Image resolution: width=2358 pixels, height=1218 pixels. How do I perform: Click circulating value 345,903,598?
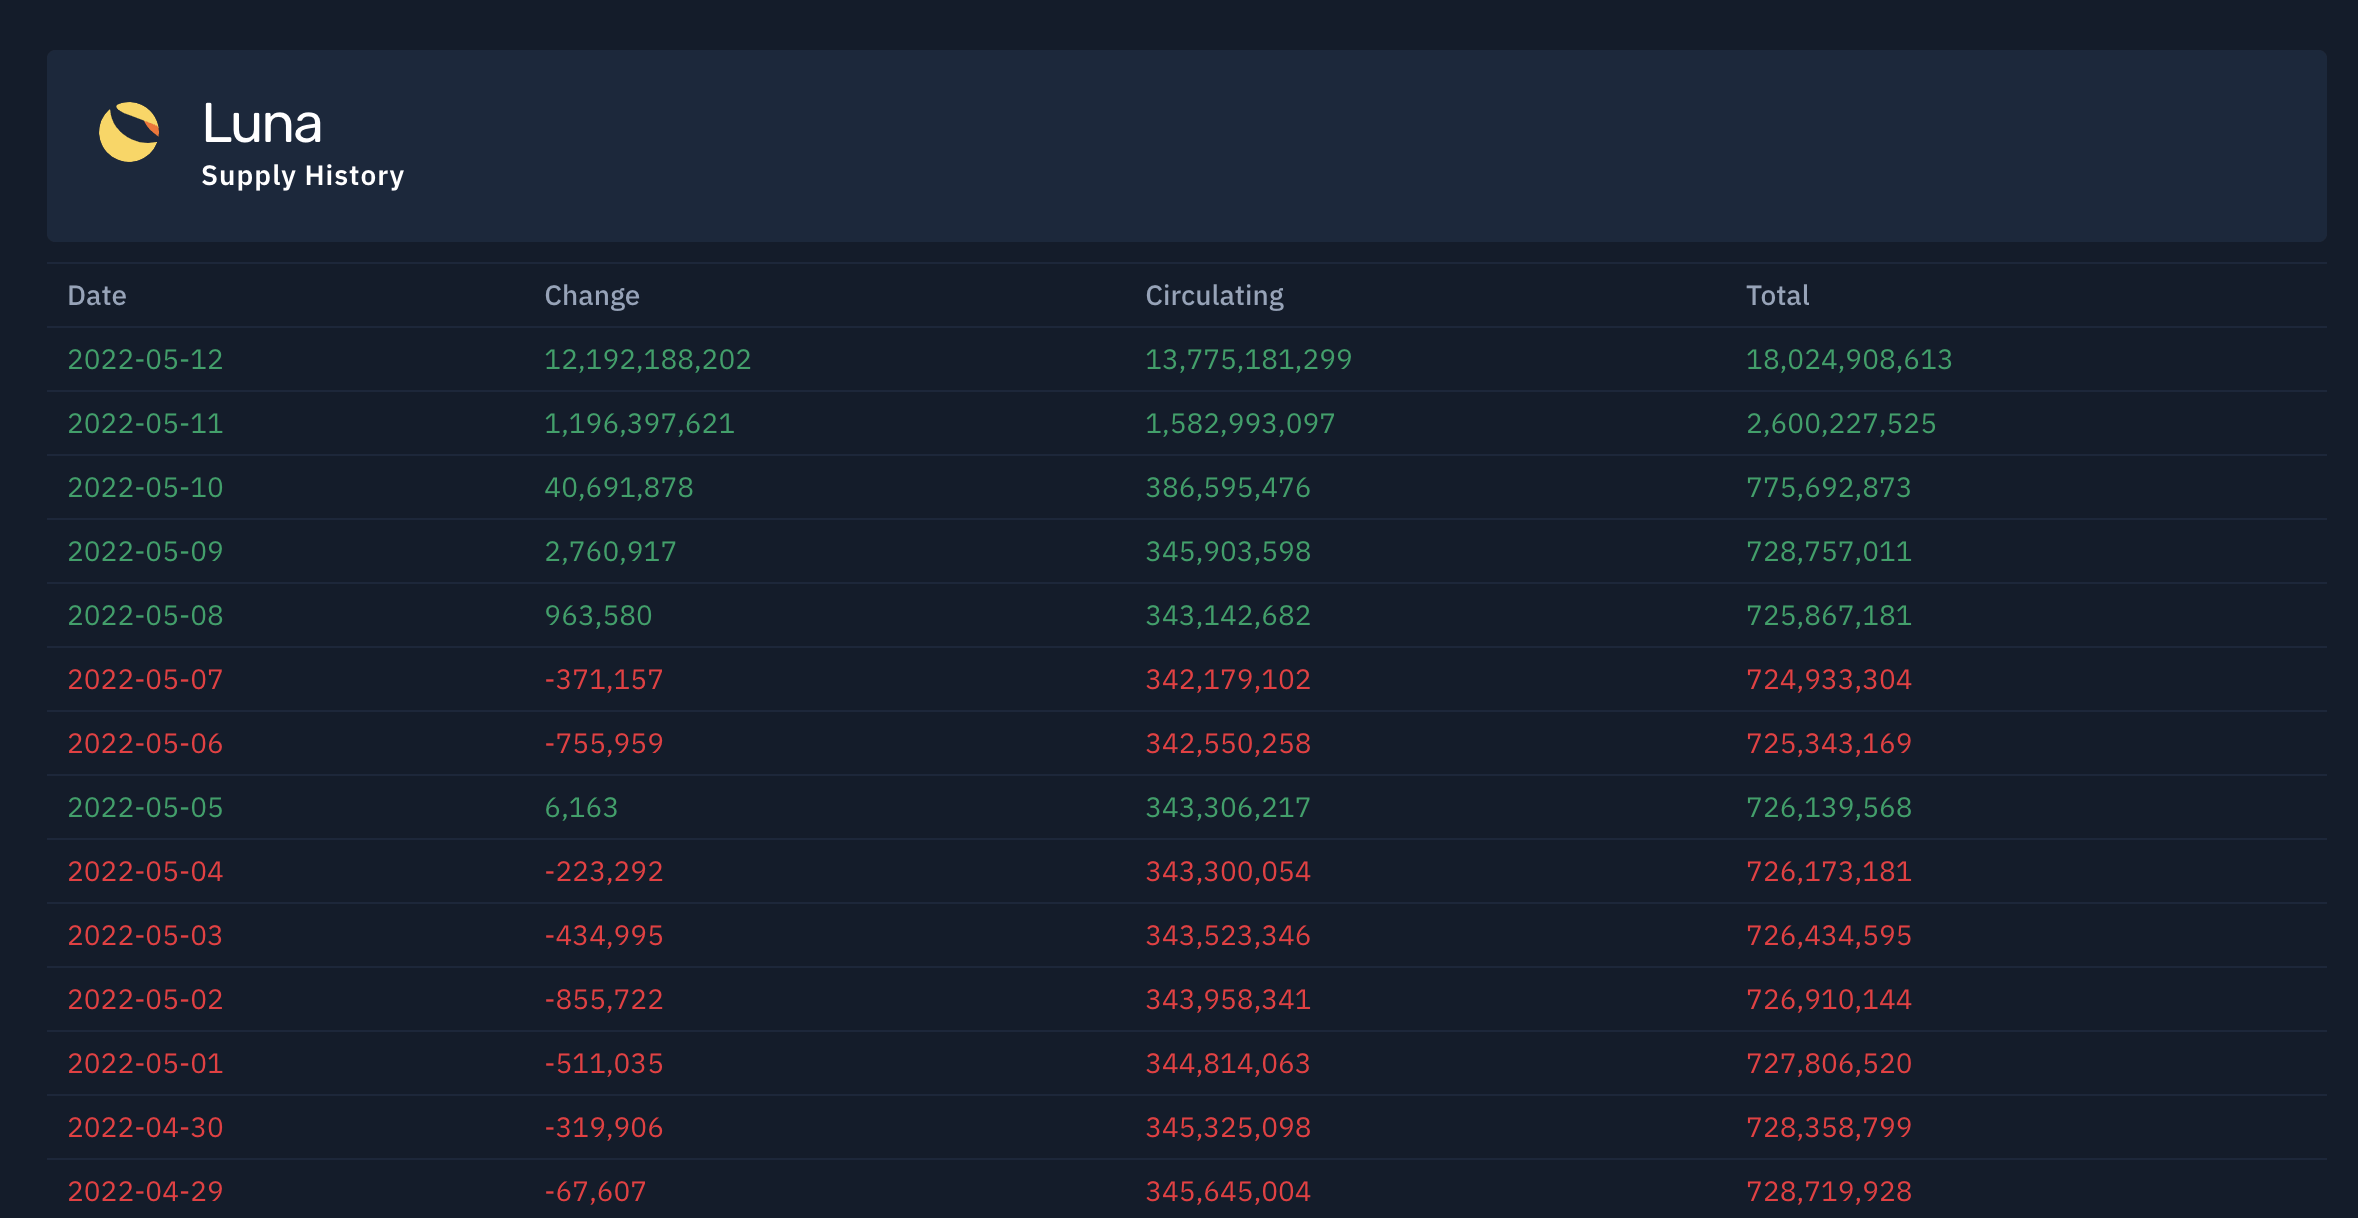pyautogui.click(x=1228, y=552)
